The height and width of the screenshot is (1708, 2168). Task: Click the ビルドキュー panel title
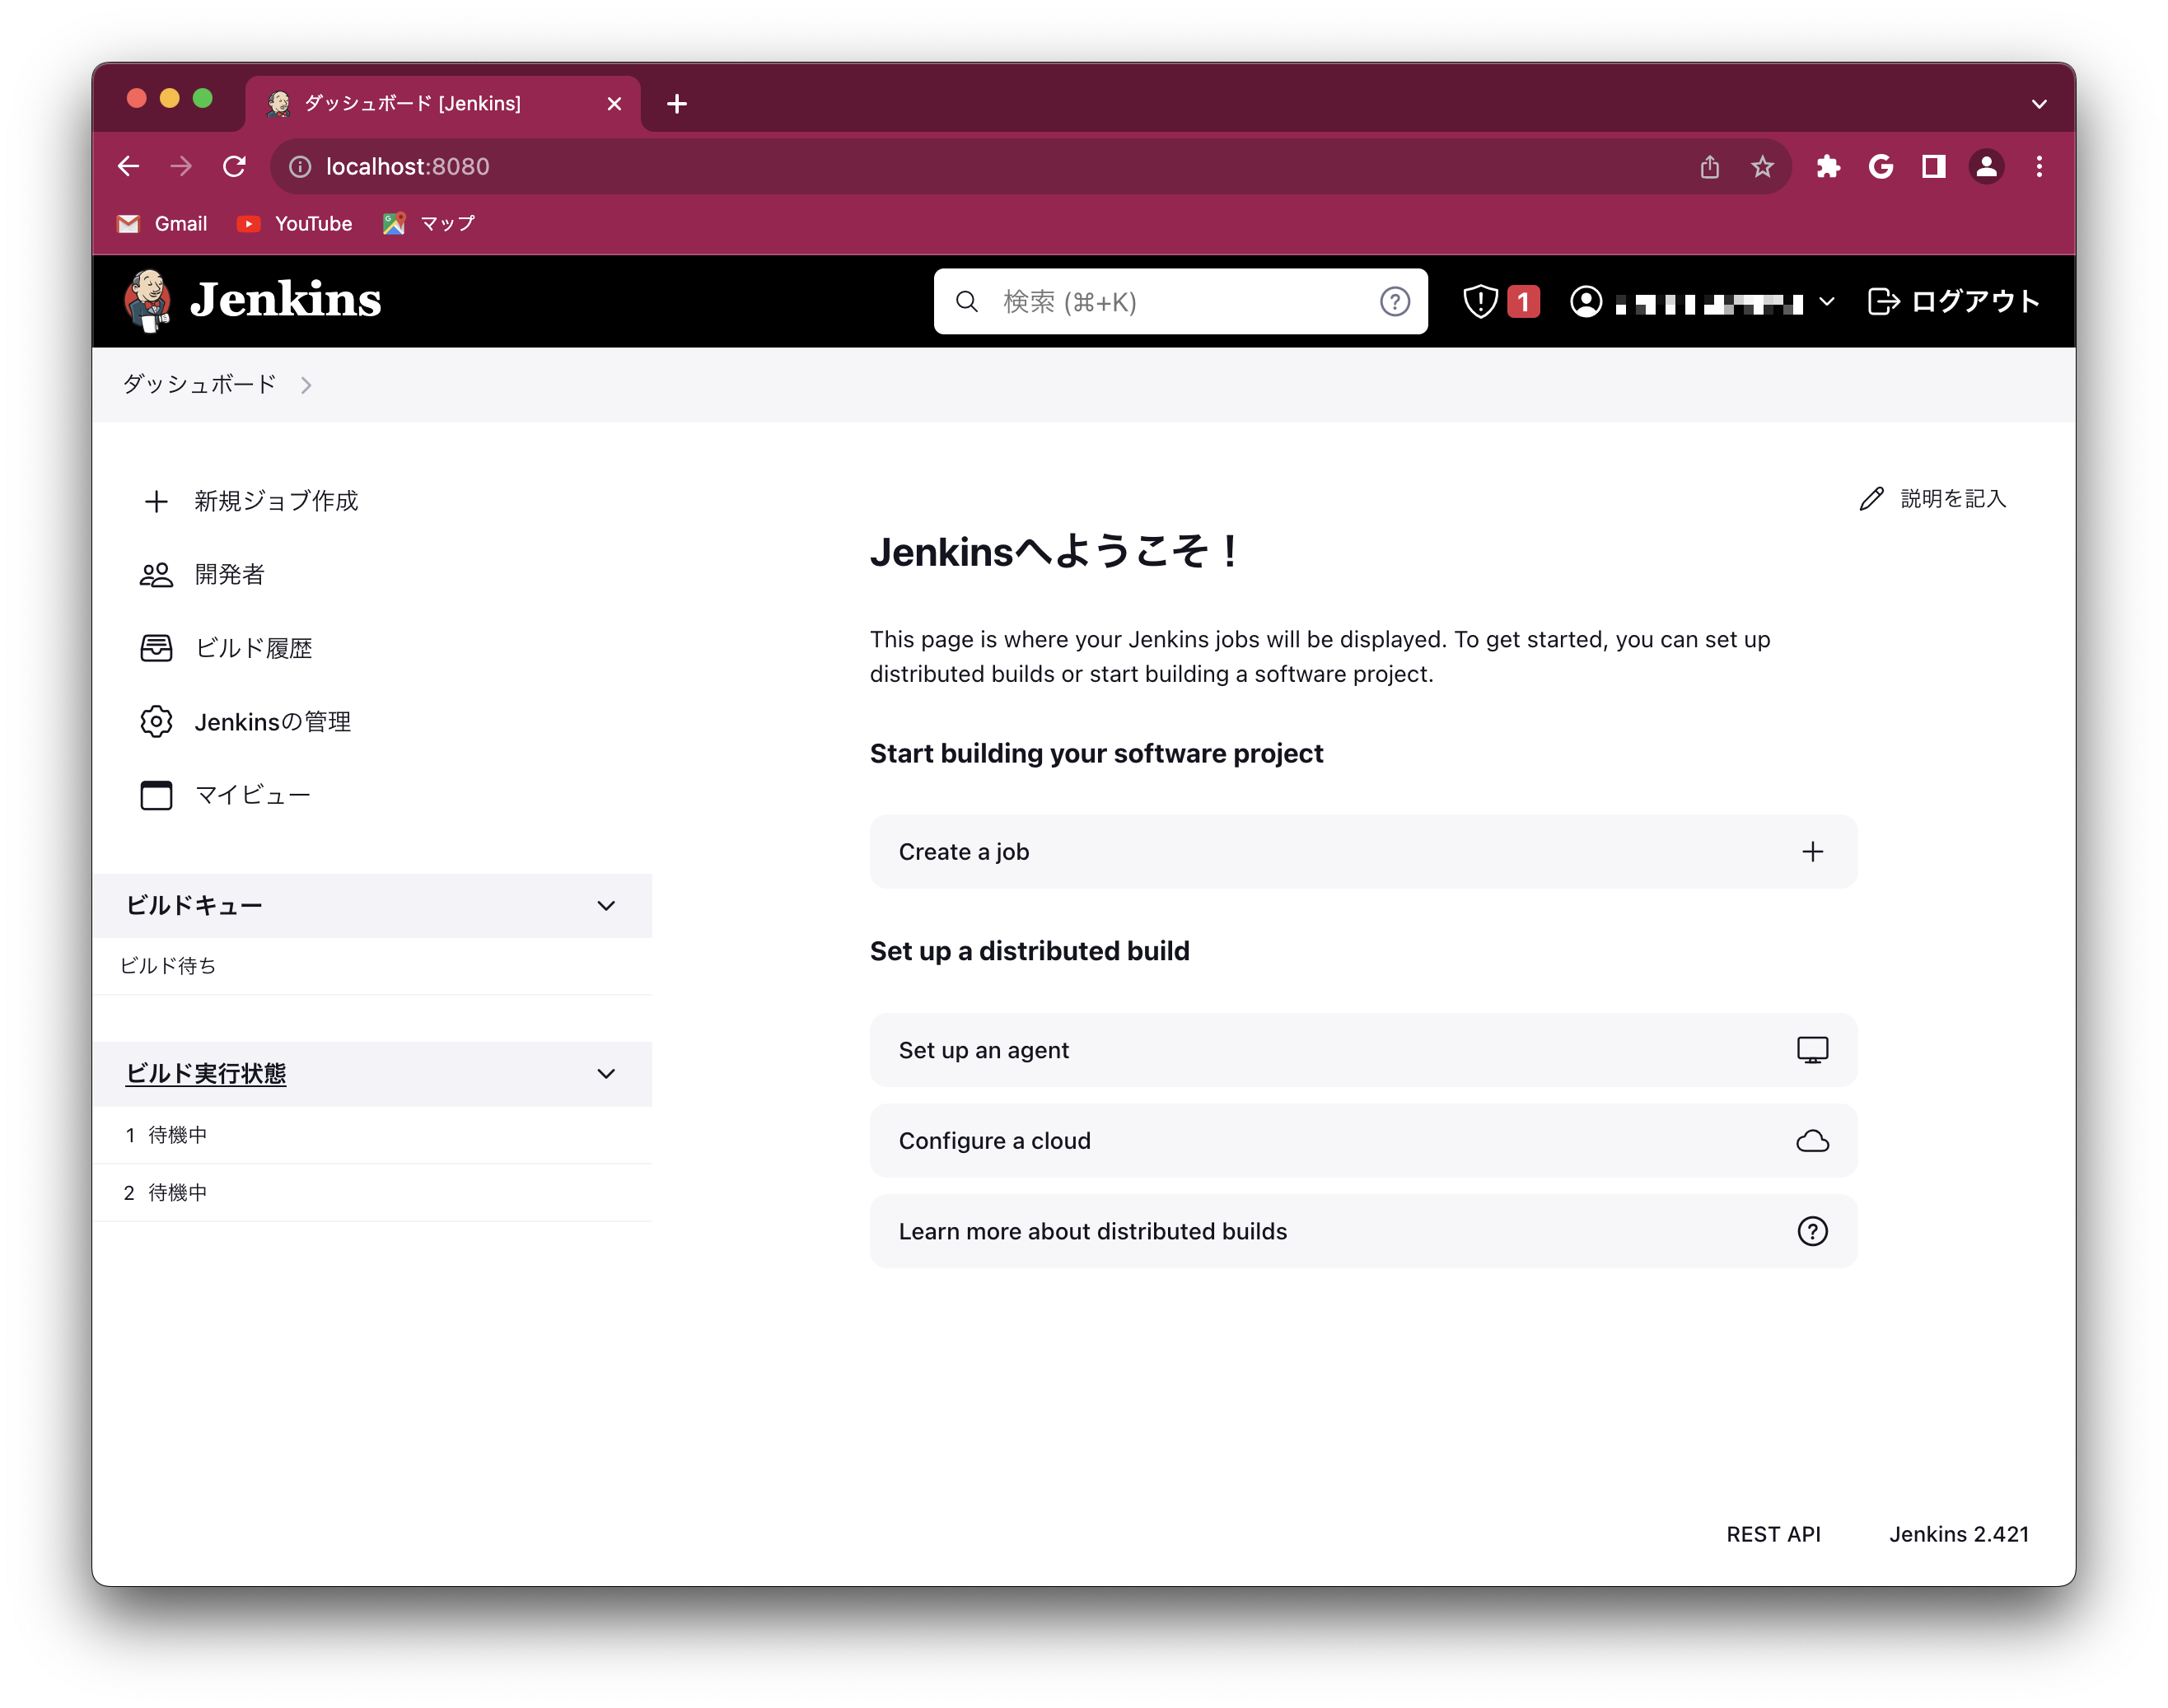coord(194,906)
